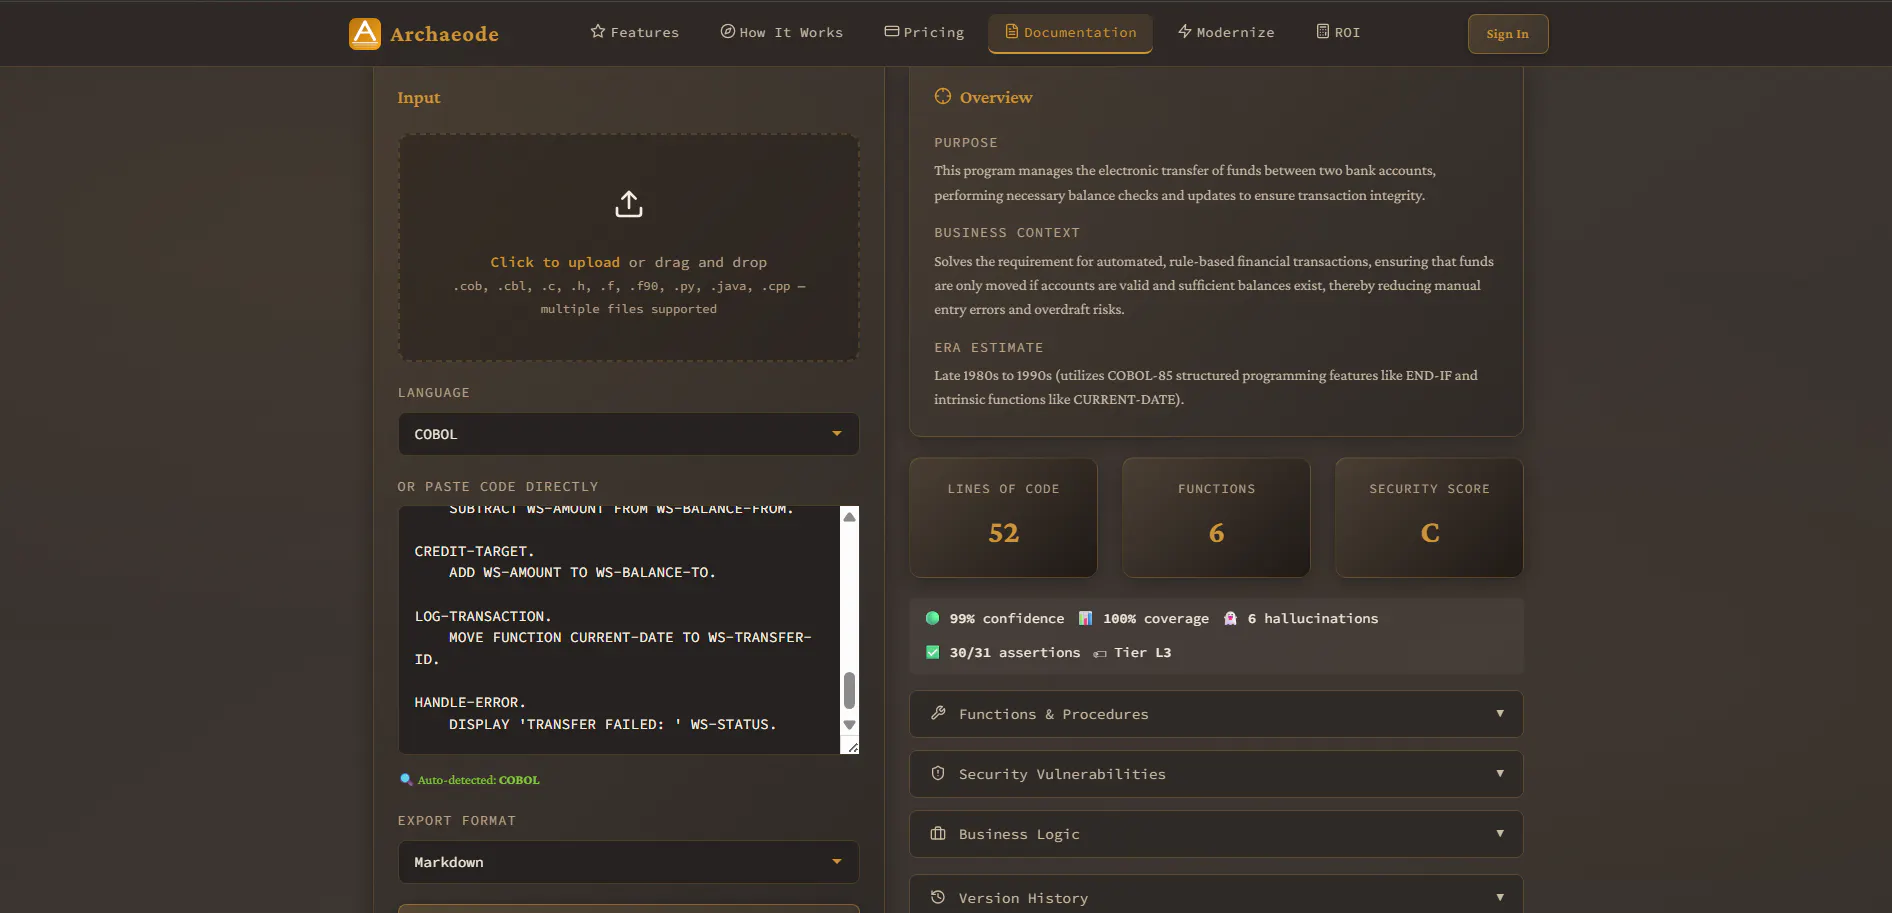Viewport: 1892px width, 913px height.
Task: Click the Tier L3 tag icon
Action: 1100,653
